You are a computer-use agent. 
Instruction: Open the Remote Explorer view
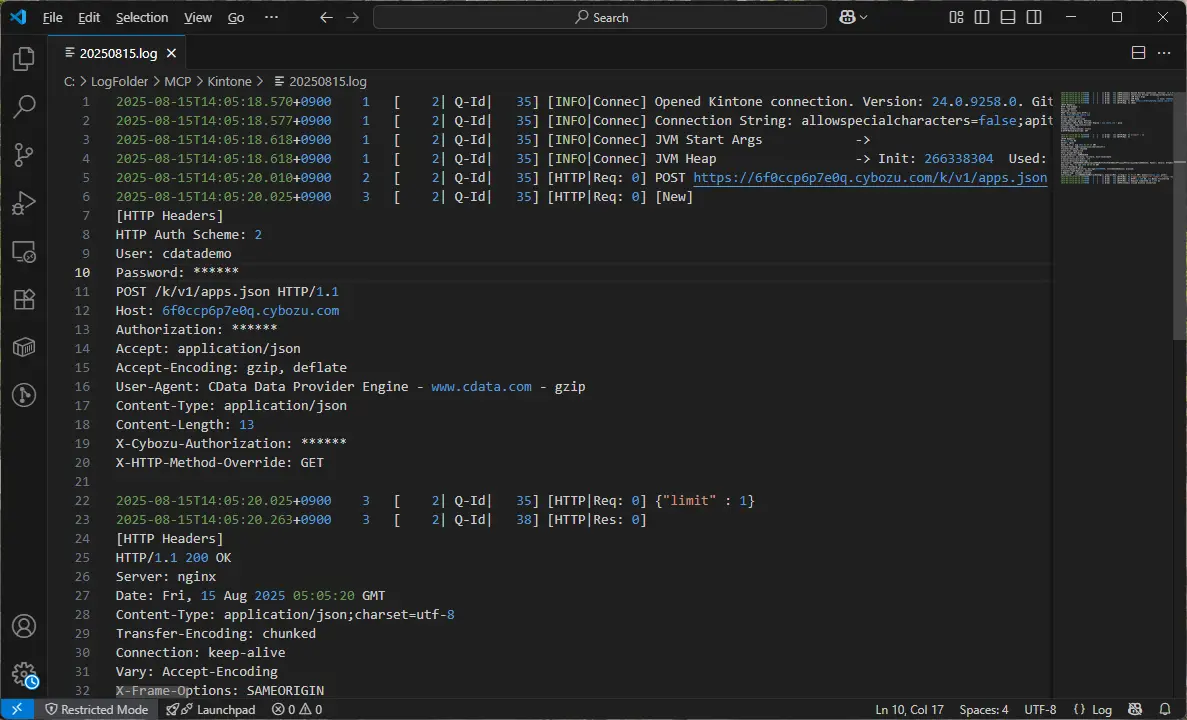tap(23, 251)
